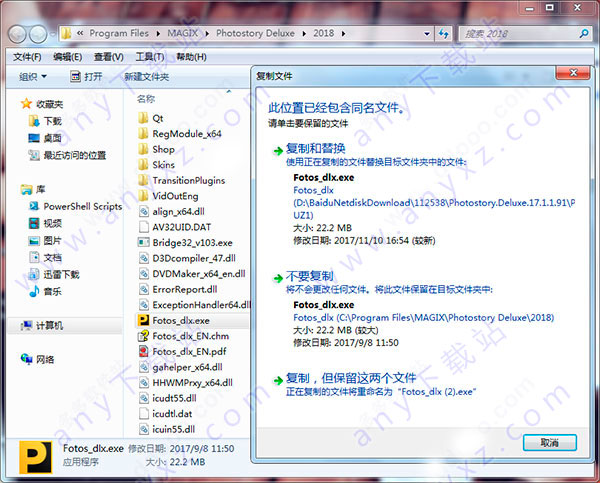Screen dimensions: 600x483
Task: Select the 2018 breadcrumb segment
Action: pos(324,33)
